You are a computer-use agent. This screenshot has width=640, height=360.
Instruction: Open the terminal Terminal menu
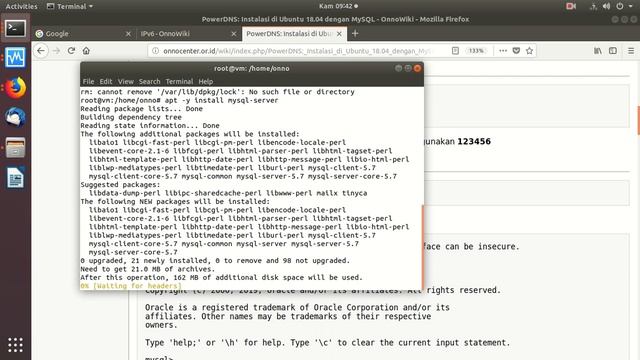coord(179,81)
